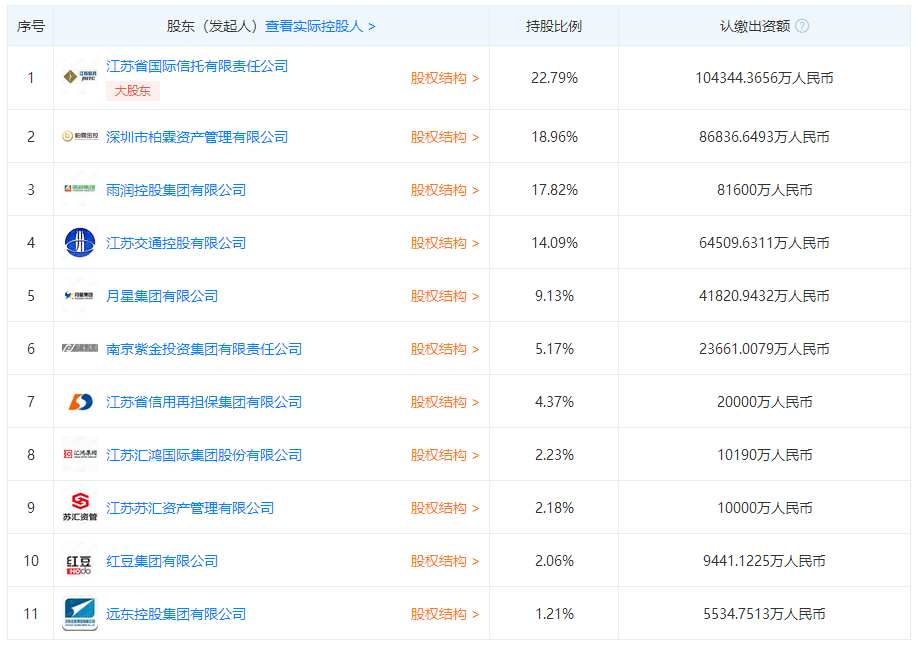918x646 pixels.
Task: Select the 9.13% shareholding cell
Action: (554, 296)
